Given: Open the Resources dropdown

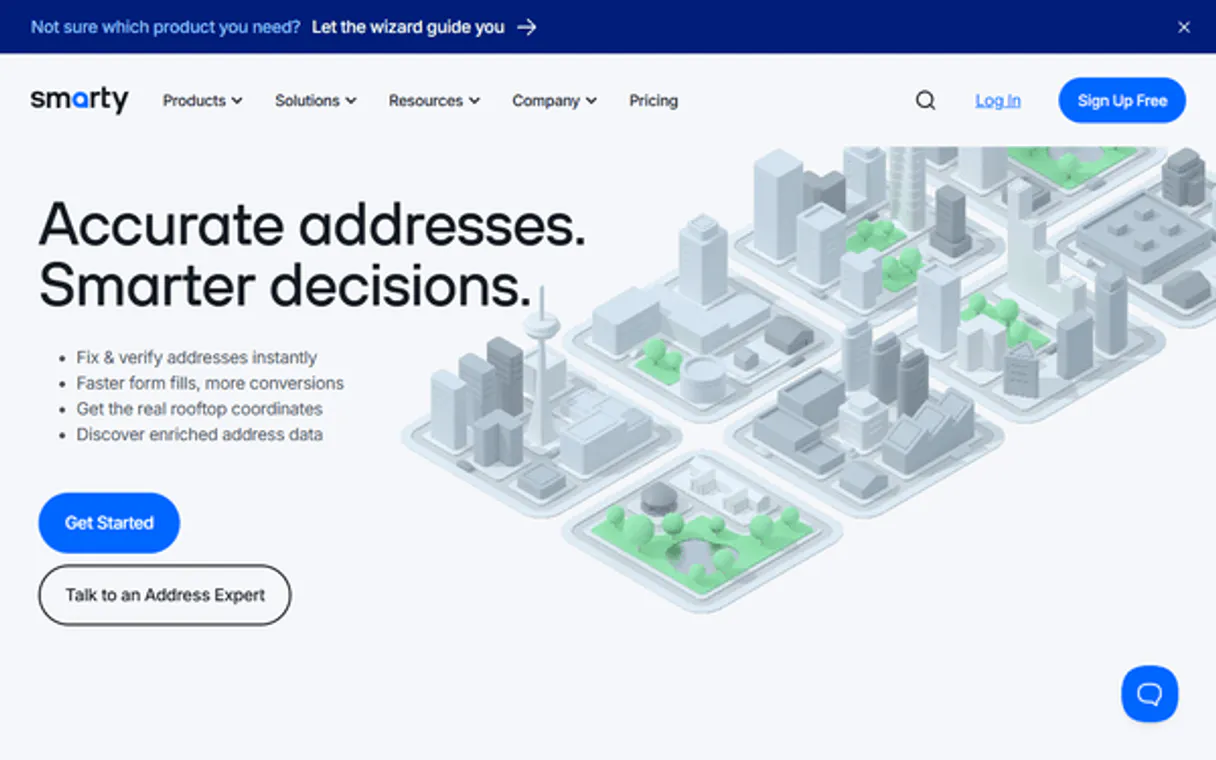Looking at the screenshot, I should 434,100.
